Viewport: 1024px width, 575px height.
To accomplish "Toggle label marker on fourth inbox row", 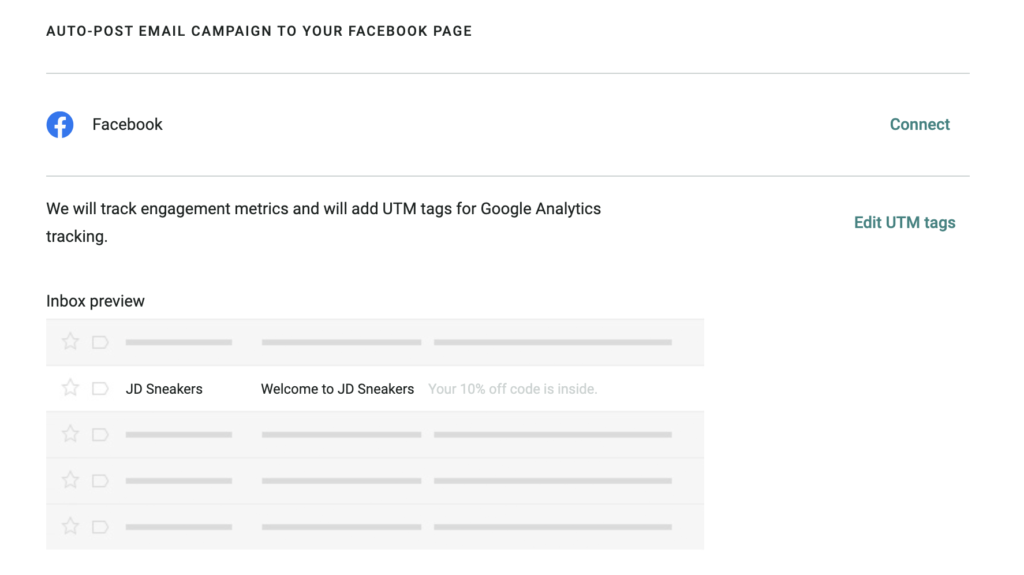I will [x=100, y=480].
